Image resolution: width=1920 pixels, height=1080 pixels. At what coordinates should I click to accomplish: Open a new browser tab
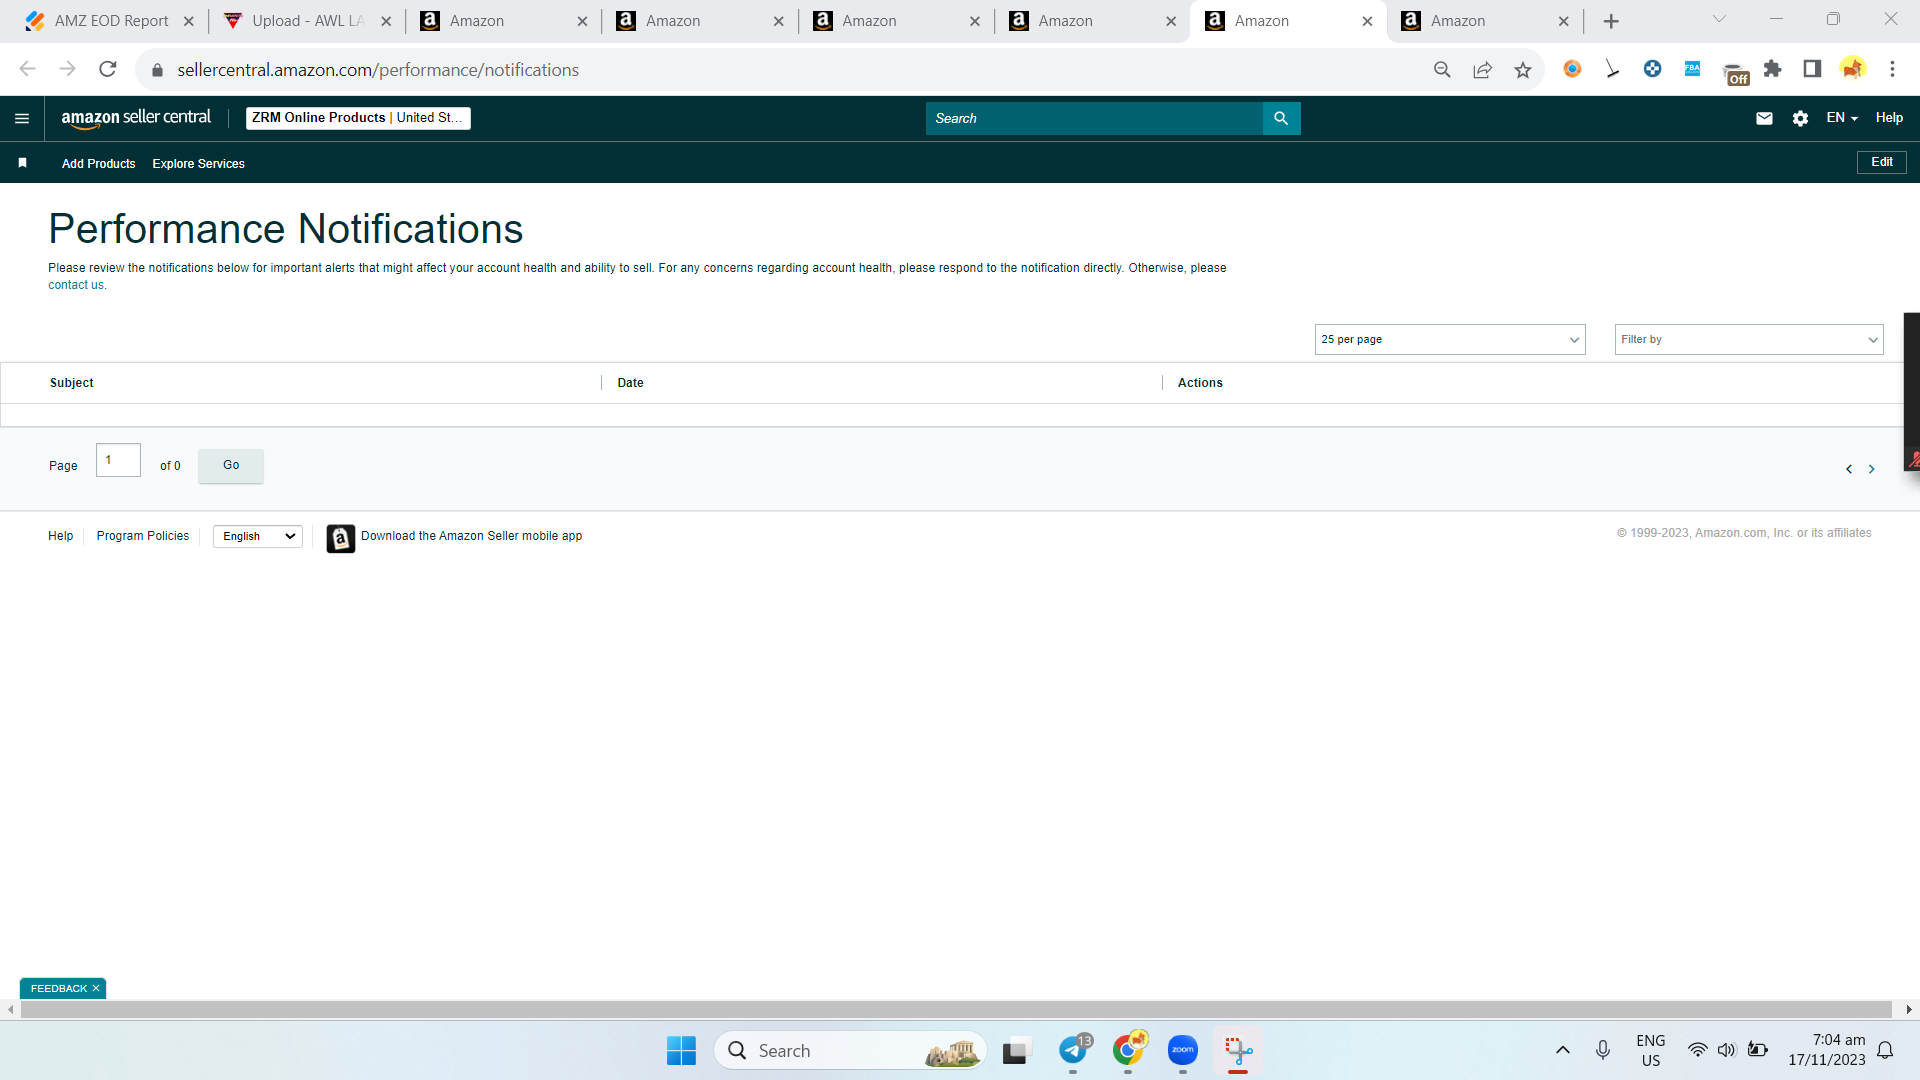click(1611, 21)
